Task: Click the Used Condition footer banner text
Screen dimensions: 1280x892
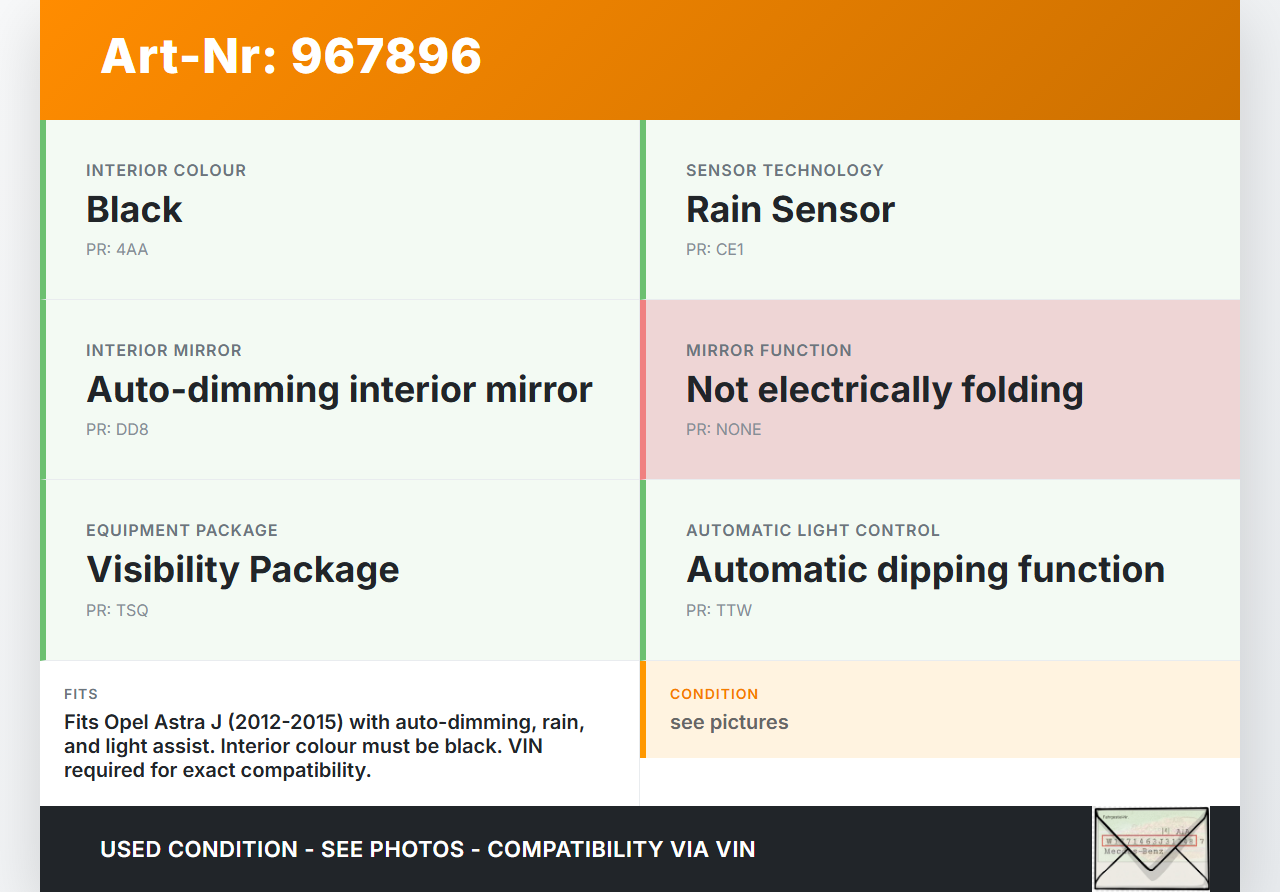Action: click(x=427, y=850)
